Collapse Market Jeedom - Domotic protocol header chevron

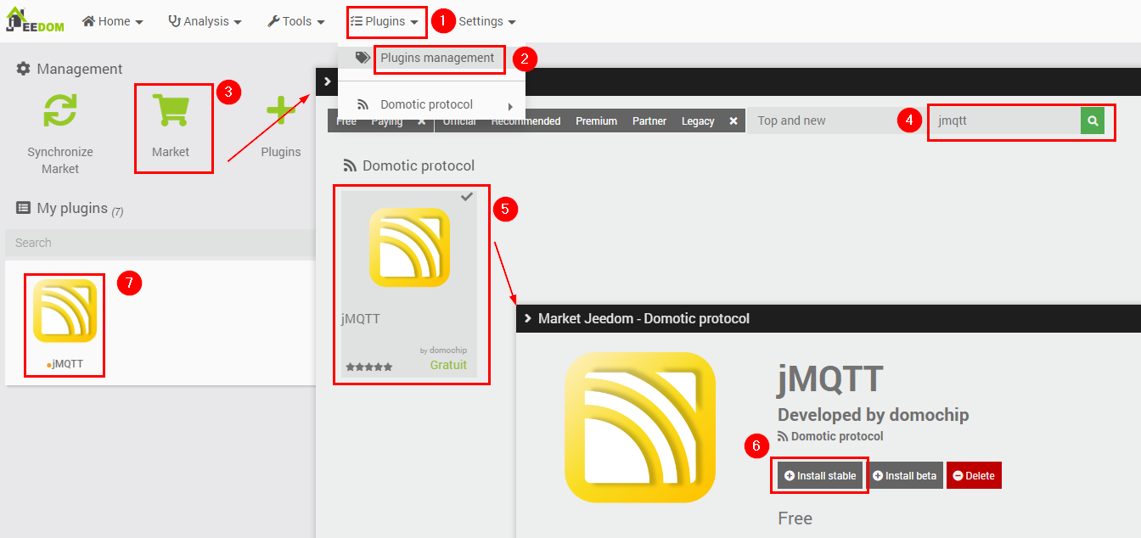pyautogui.click(x=528, y=318)
